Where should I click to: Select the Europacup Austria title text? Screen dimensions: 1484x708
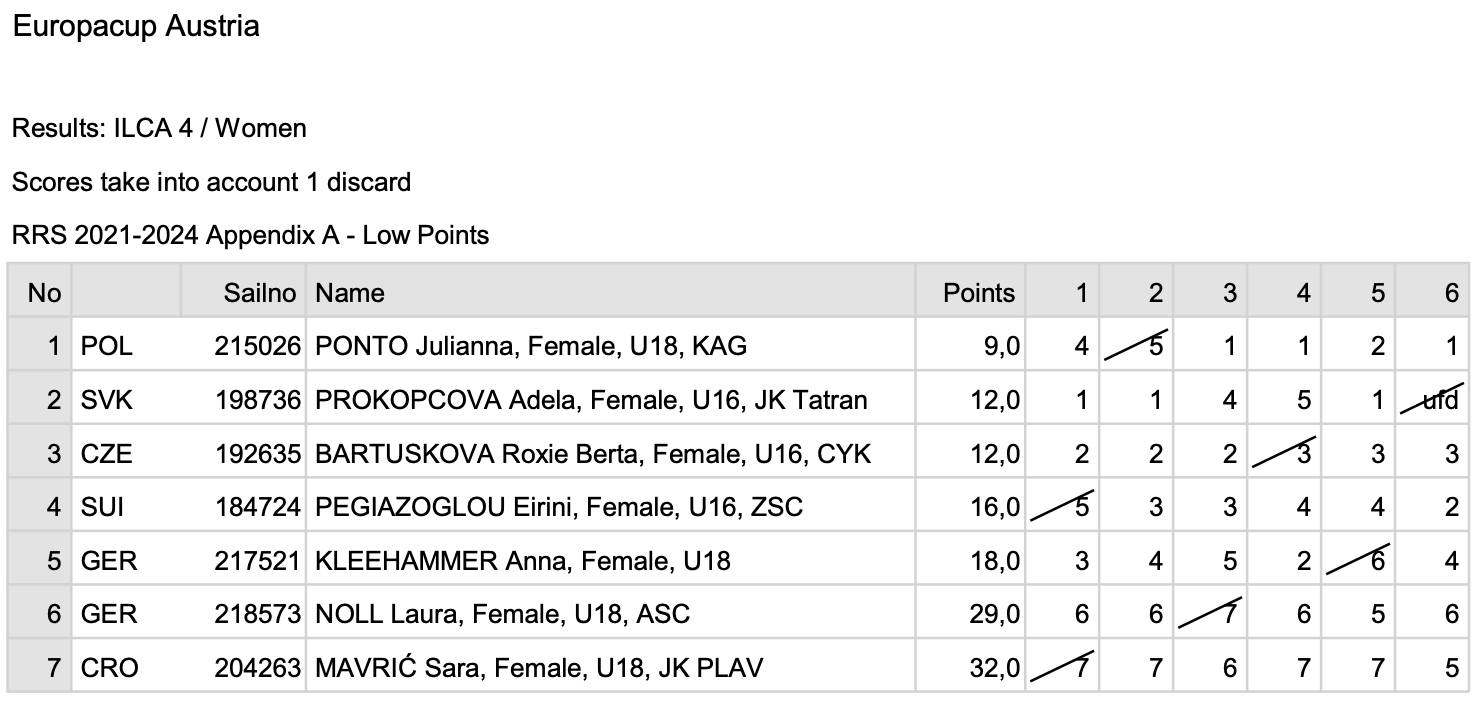tap(136, 26)
